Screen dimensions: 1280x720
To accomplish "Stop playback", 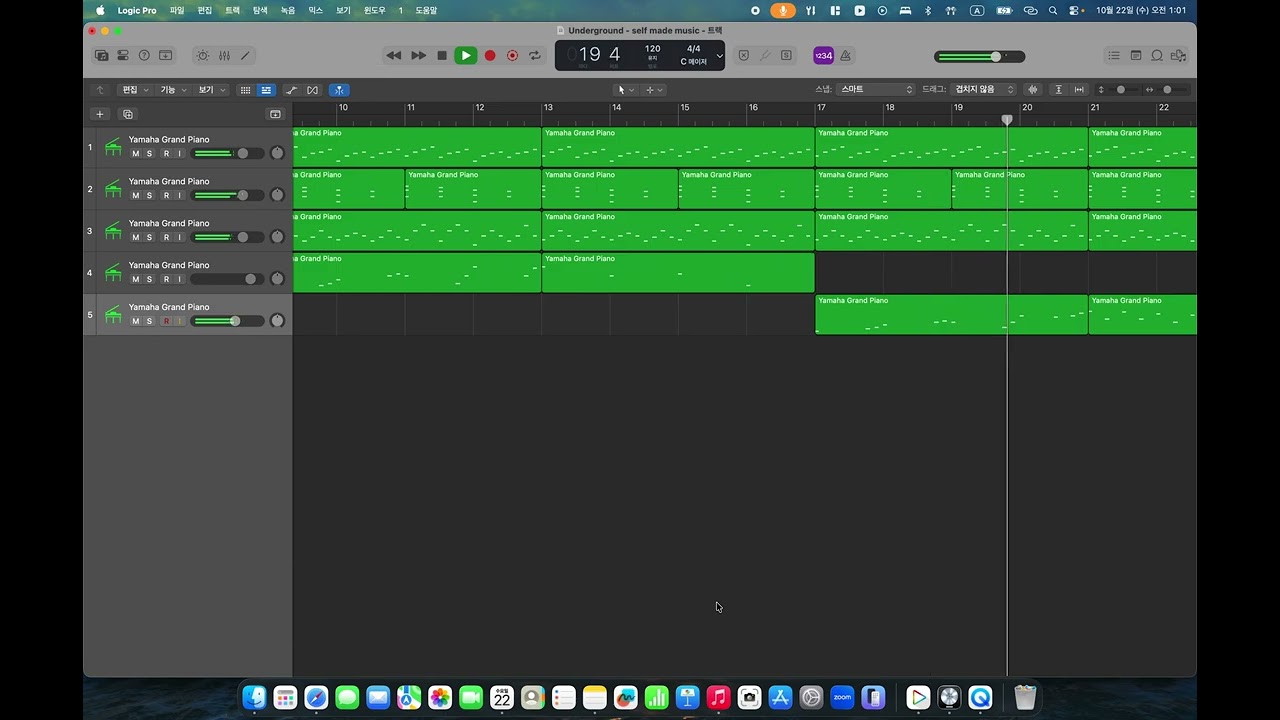I will (x=442, y=56).
